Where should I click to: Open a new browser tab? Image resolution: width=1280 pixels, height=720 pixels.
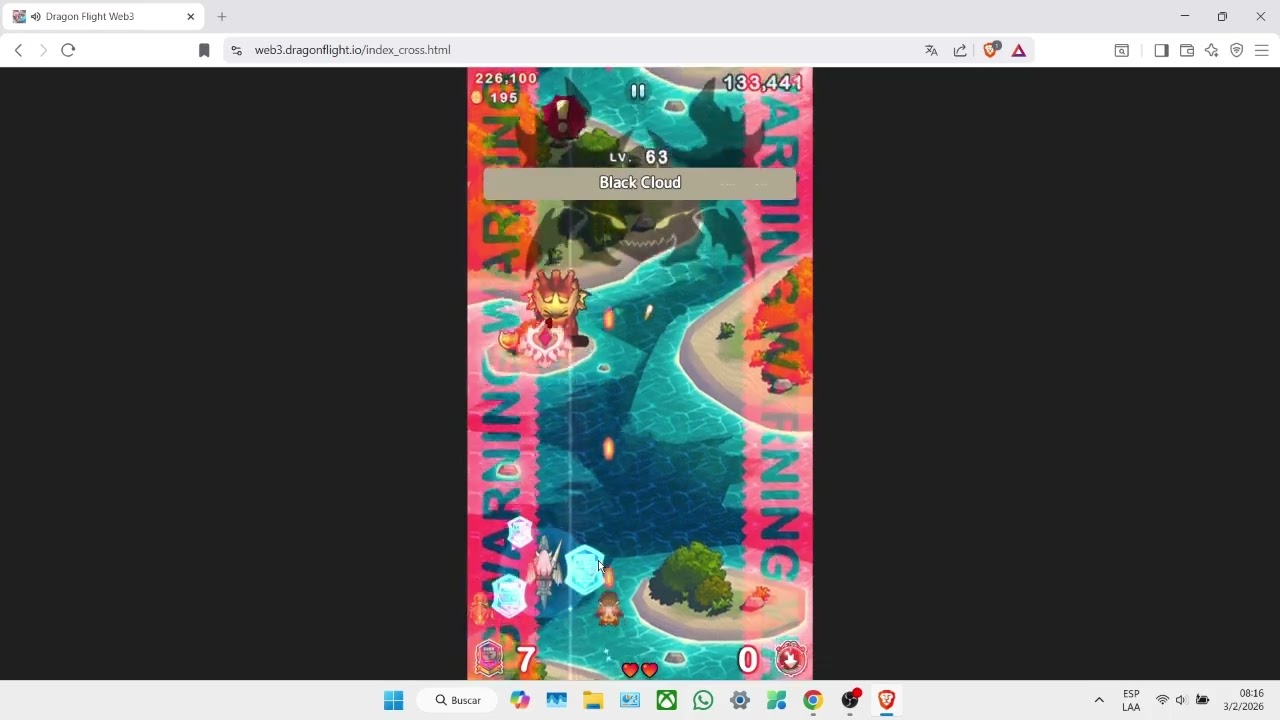tap(222, 17)
